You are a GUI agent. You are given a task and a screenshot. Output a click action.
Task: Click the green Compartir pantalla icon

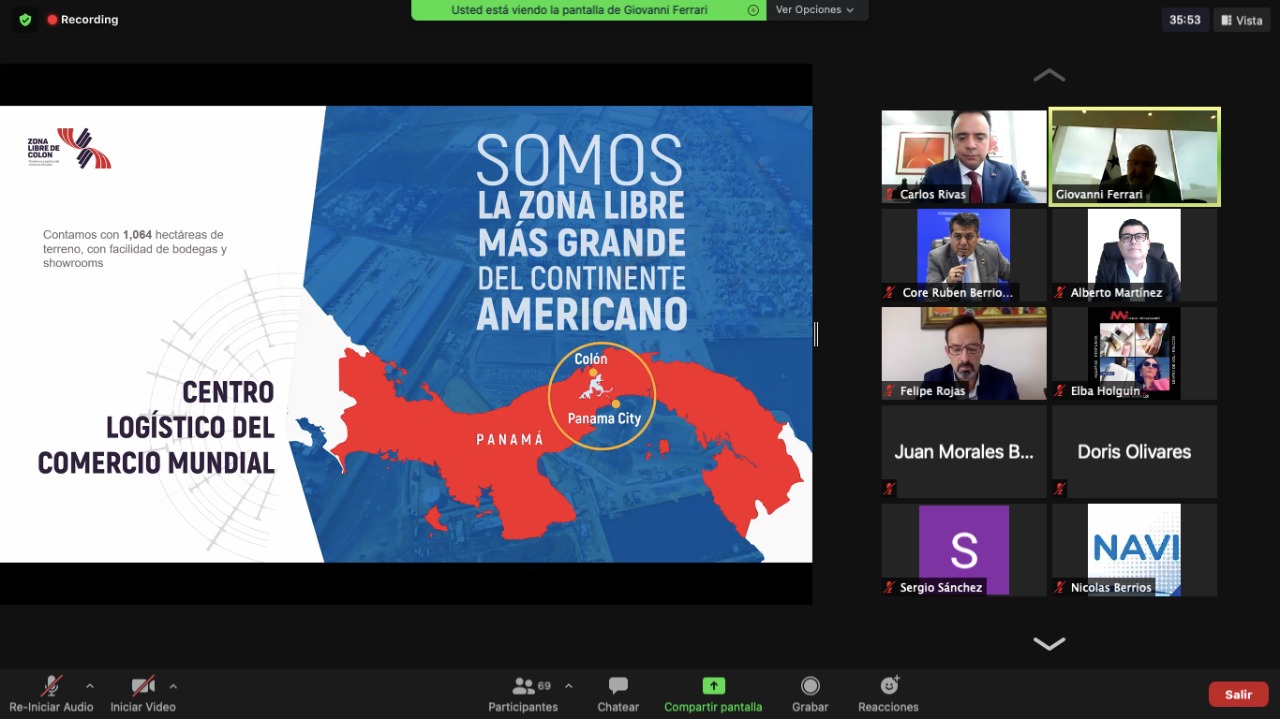tap(713, 686)
